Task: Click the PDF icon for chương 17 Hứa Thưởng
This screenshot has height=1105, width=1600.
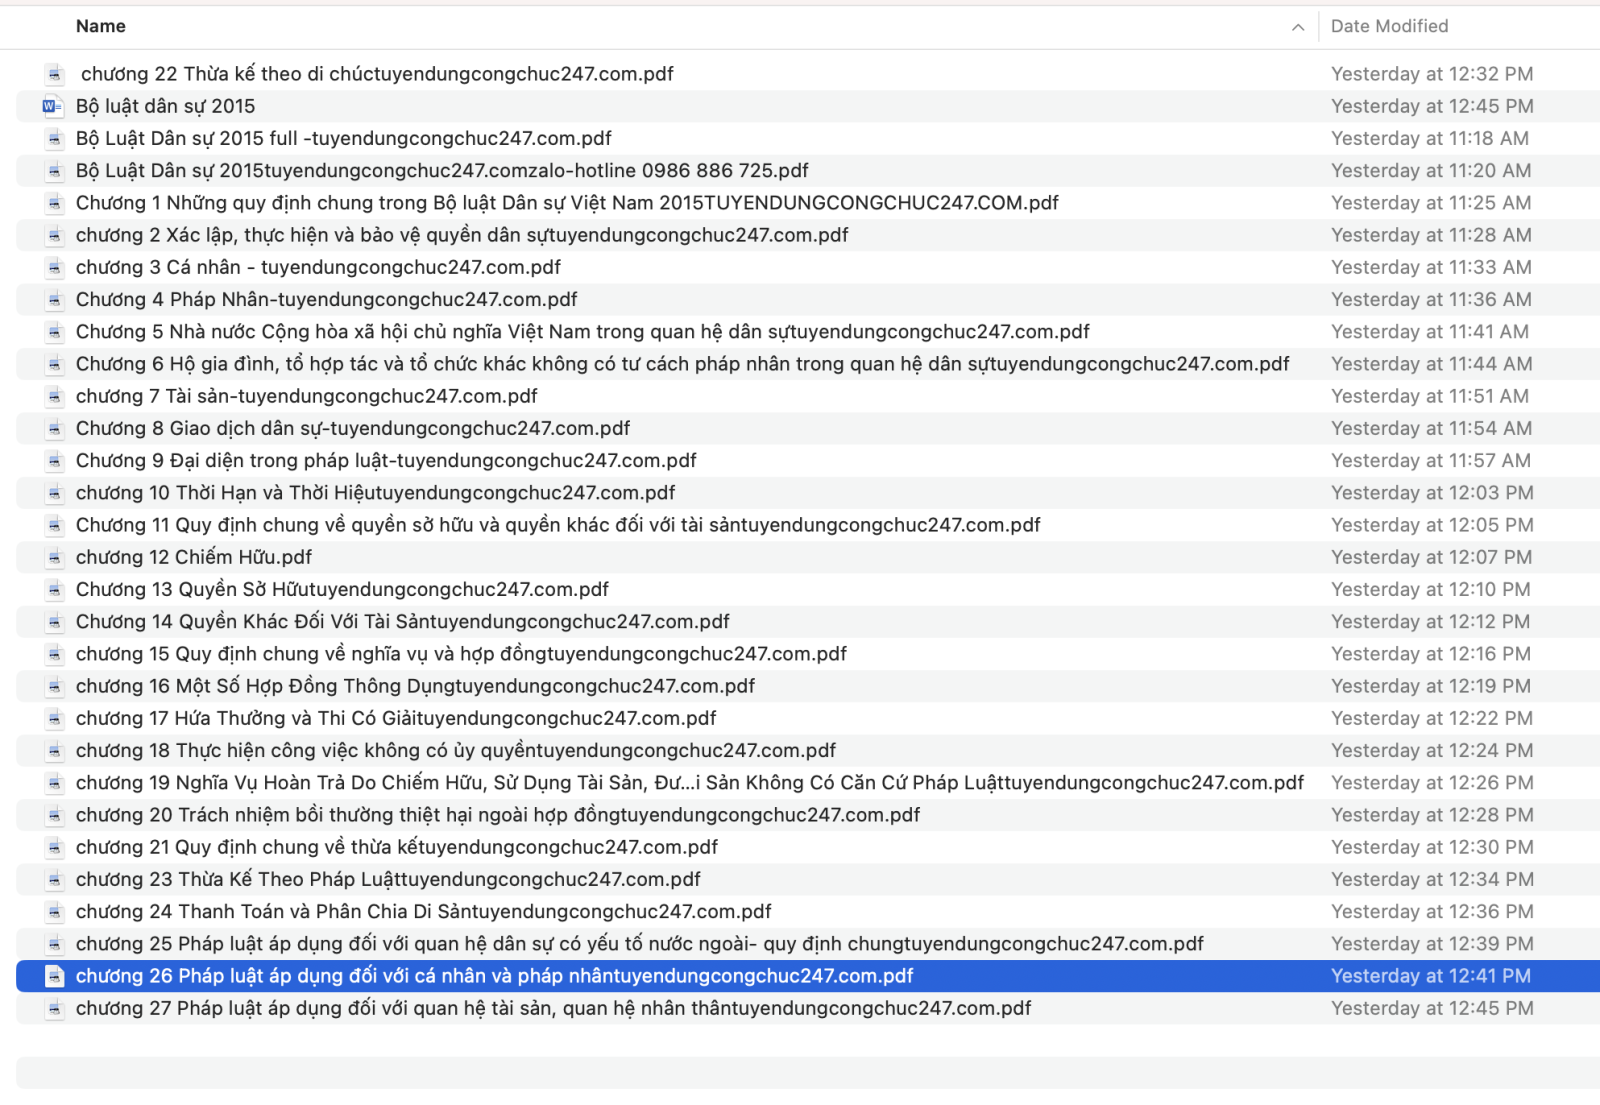Action: [55, 718]
